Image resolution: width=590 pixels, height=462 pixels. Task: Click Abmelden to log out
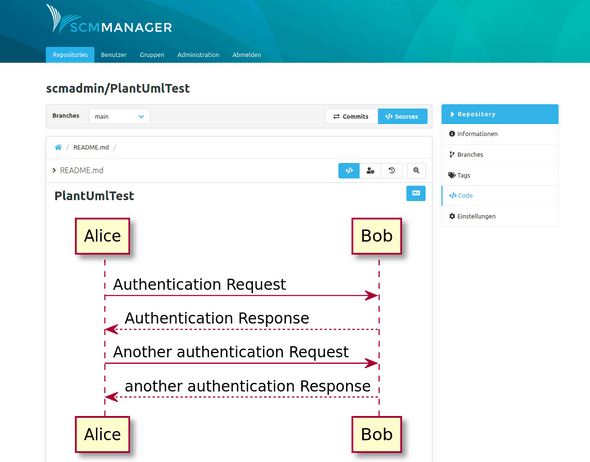click(246, 55)
